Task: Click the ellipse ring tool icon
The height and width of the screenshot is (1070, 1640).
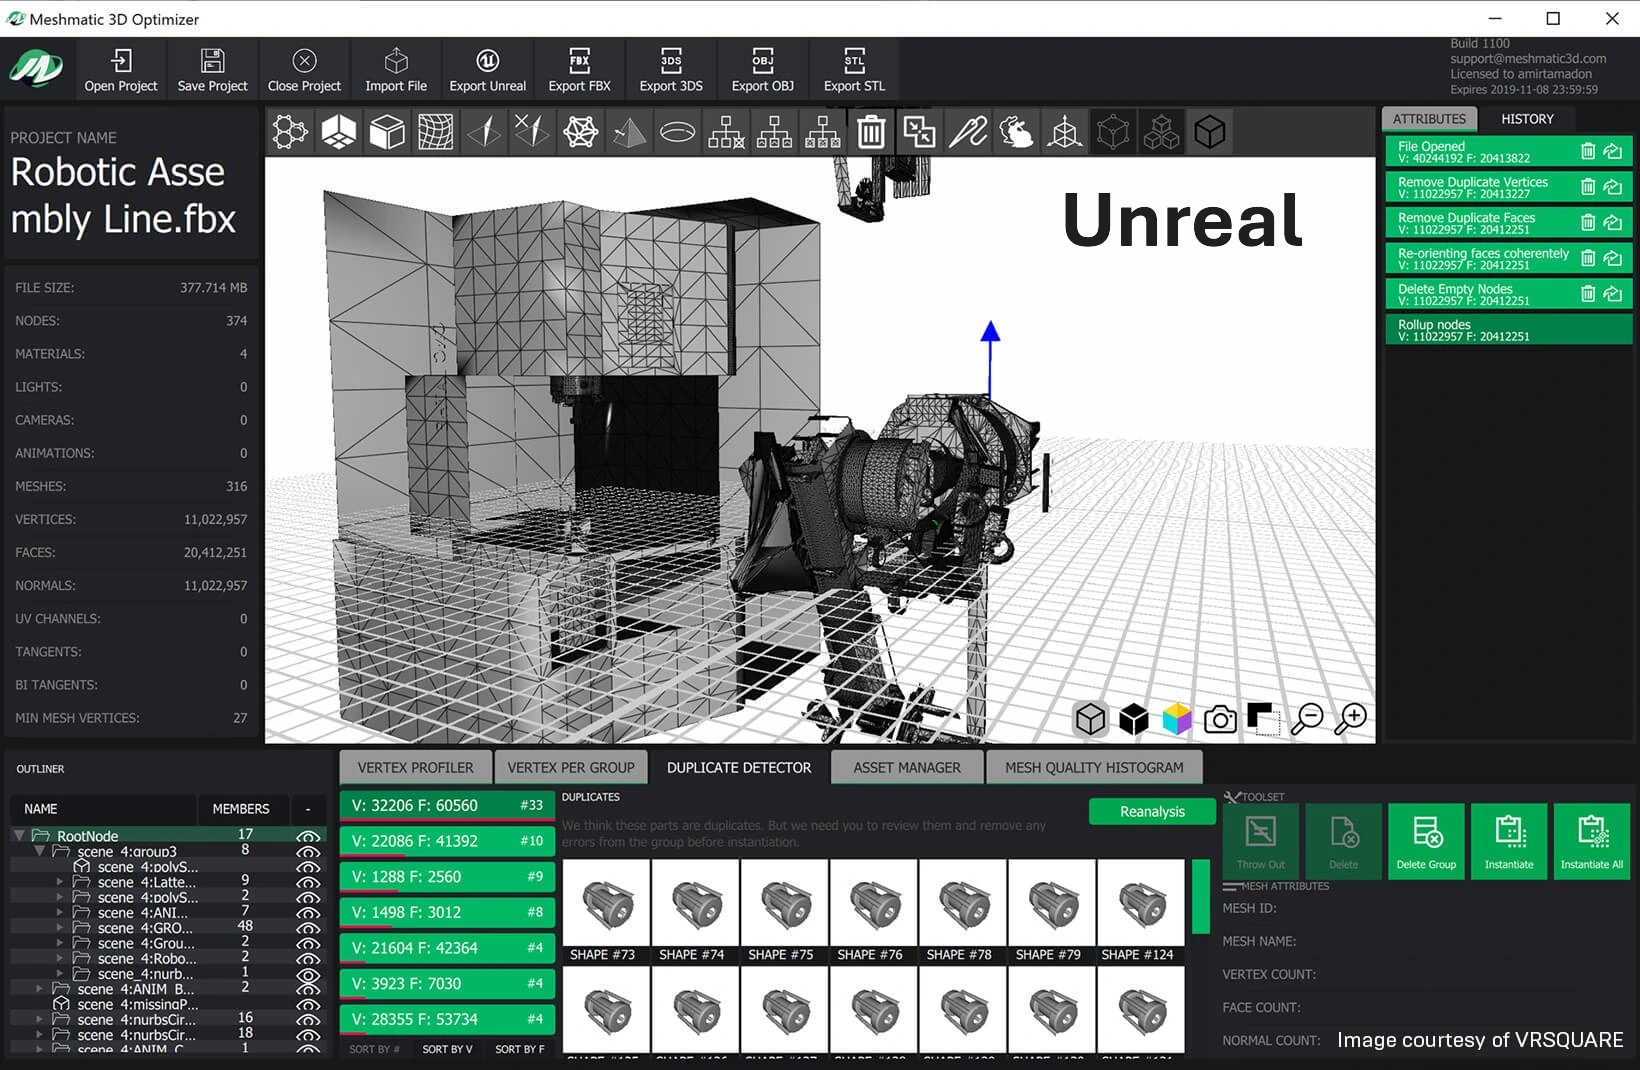Action: pos(678,132)
